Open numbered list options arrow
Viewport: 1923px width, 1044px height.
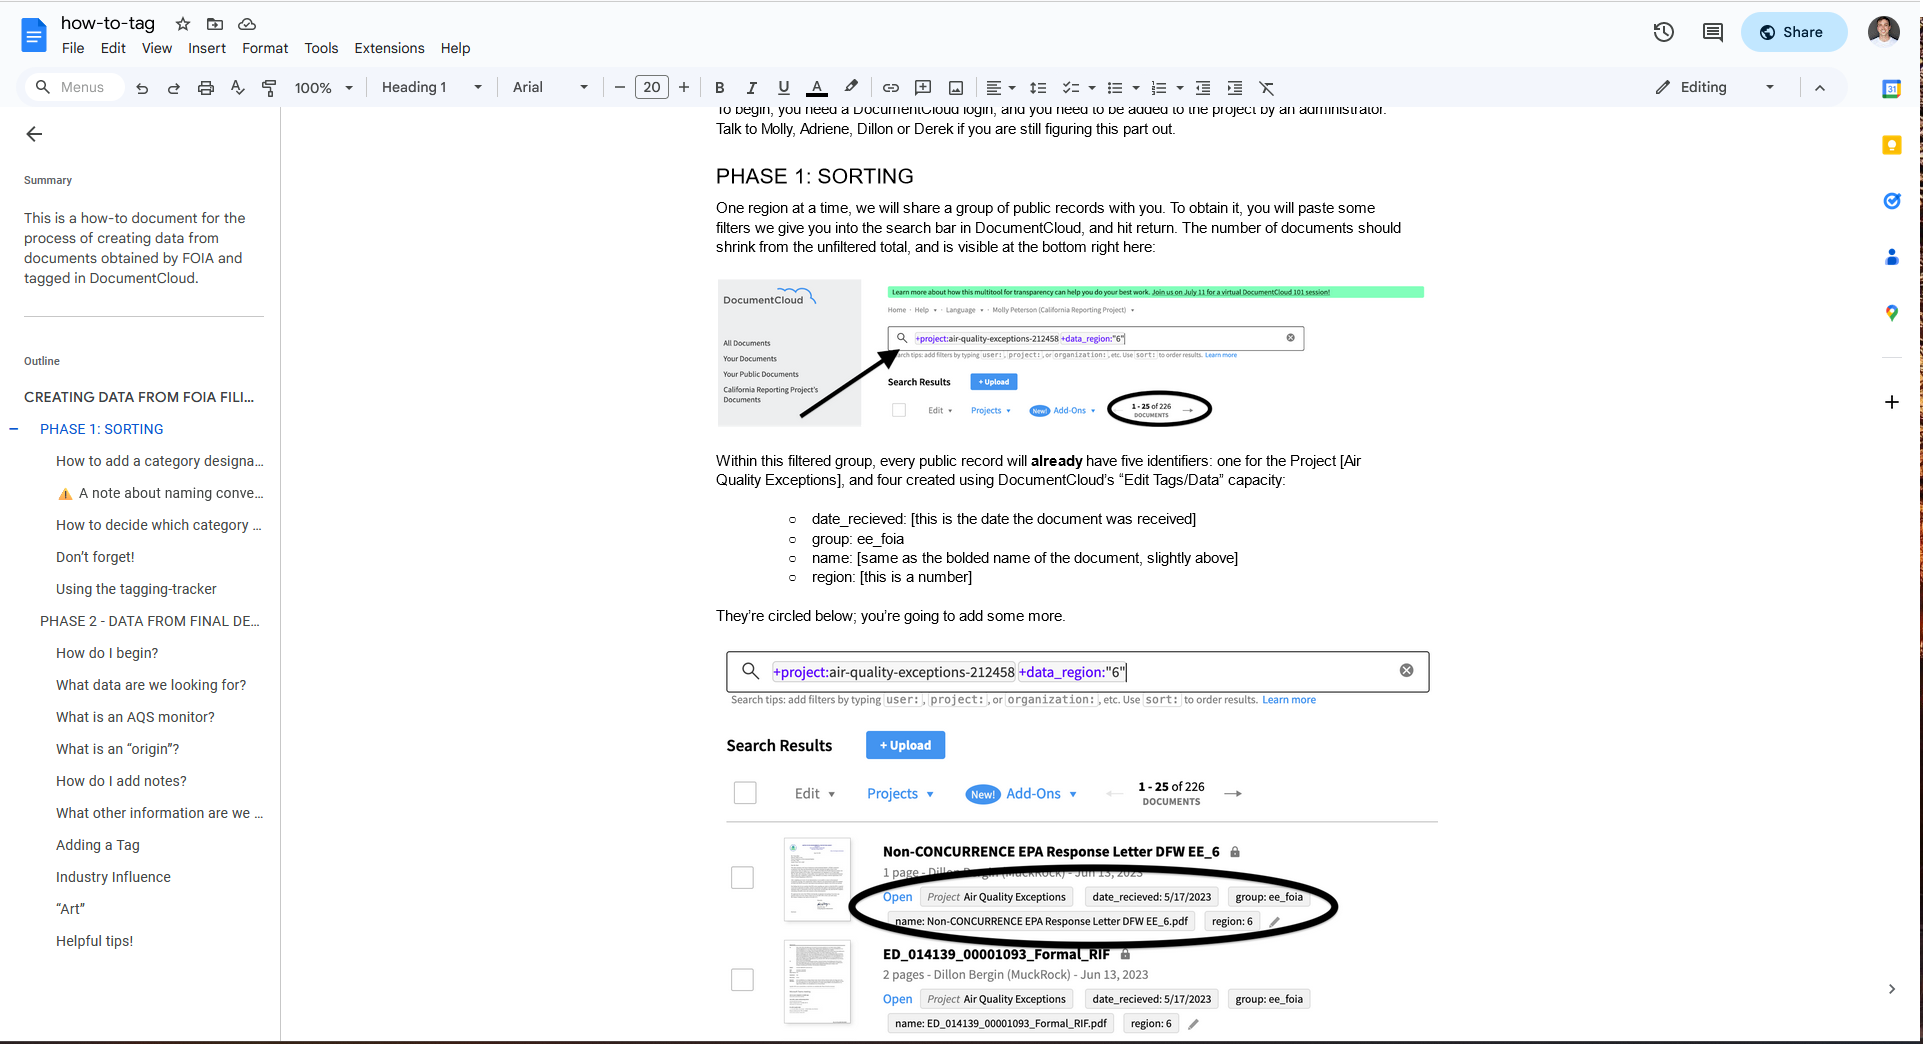click(x=1180, y=88)
